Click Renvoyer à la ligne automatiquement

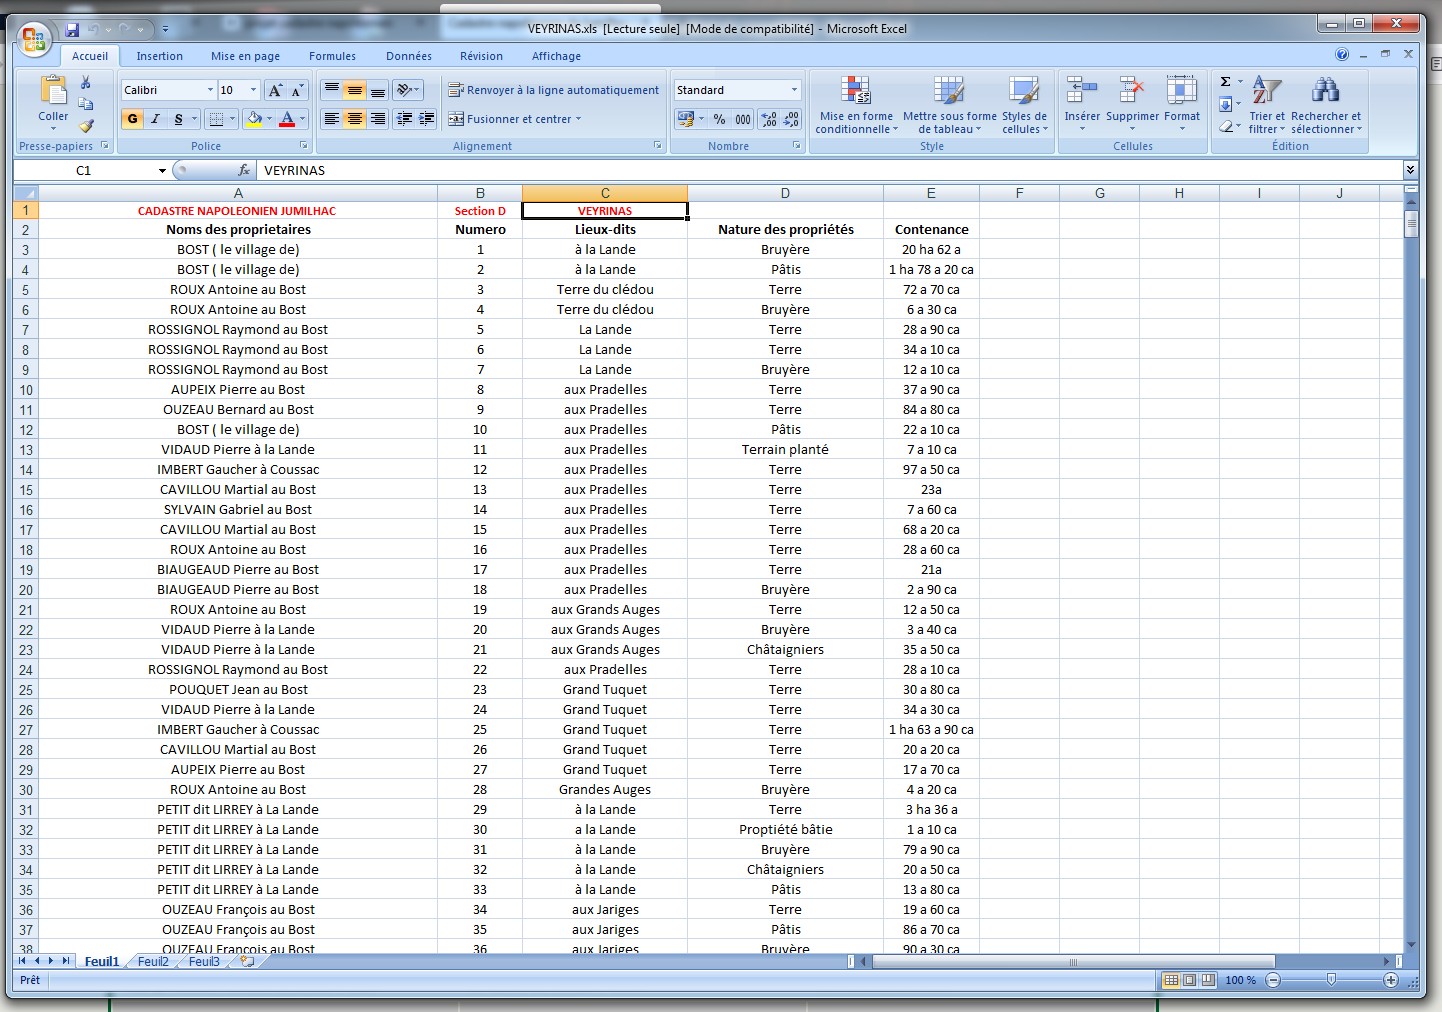coord(553,90)
